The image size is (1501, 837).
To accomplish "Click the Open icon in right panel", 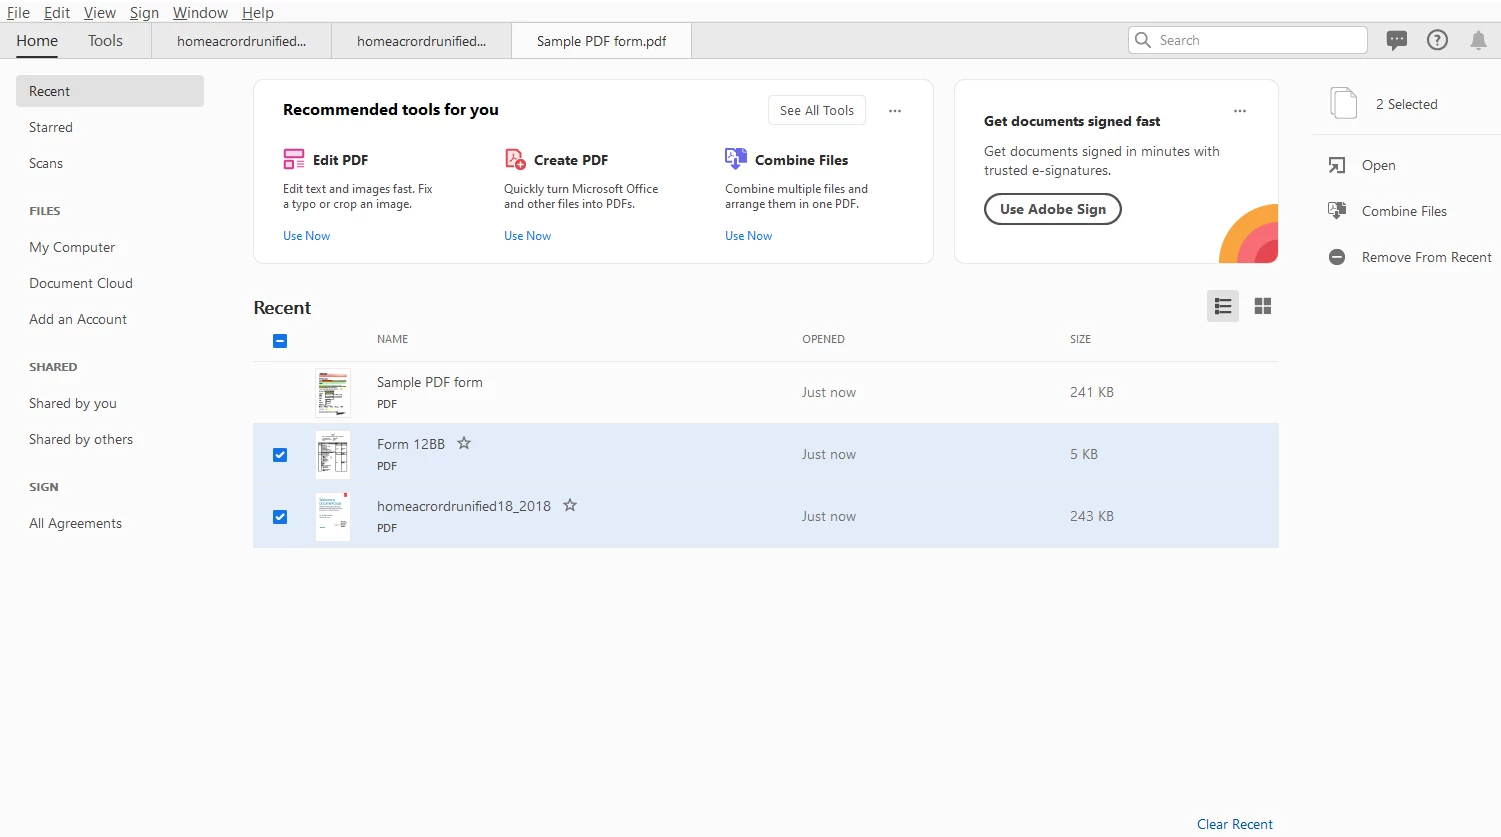I will [x=1337, y=165].
